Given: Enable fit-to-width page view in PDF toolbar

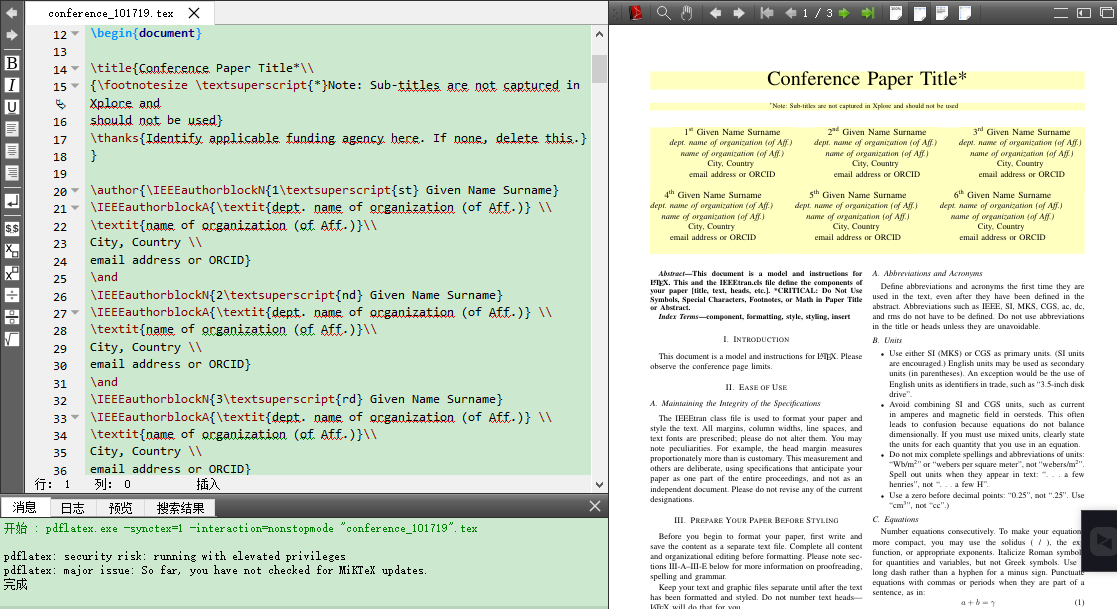Looking at the screenshot, I should tap(918, 13).
